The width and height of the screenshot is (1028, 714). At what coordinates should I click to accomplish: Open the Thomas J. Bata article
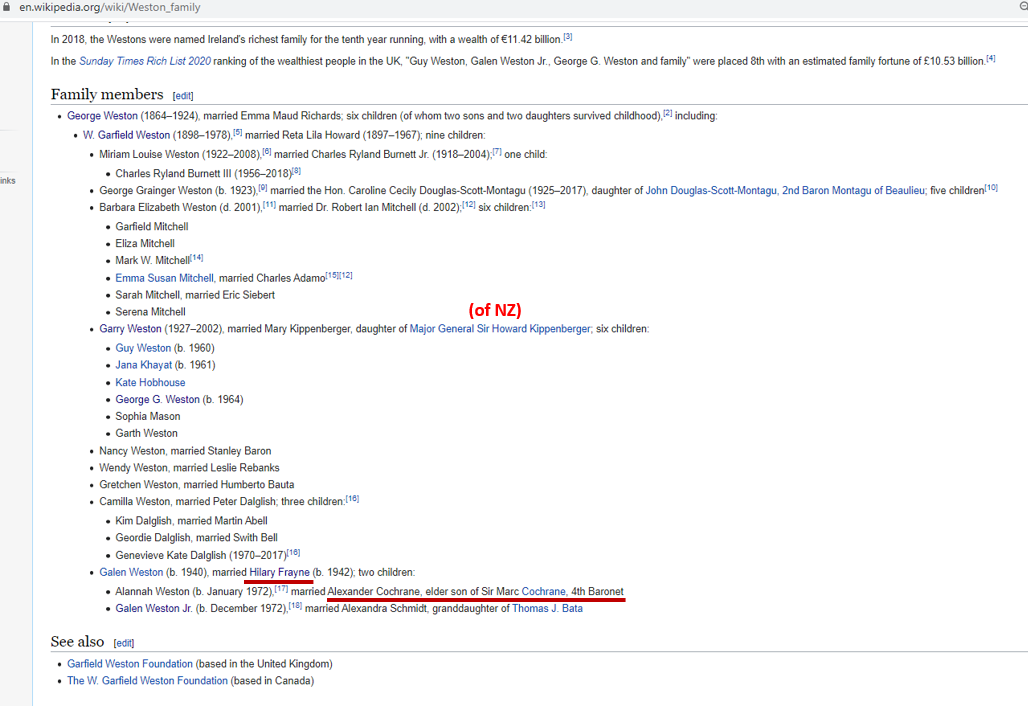point(547,608)
